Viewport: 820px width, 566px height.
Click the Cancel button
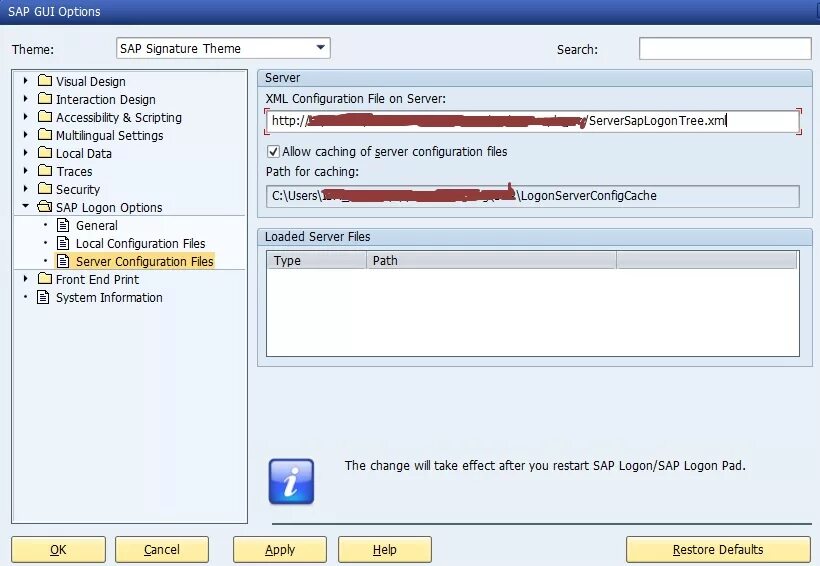162,550
